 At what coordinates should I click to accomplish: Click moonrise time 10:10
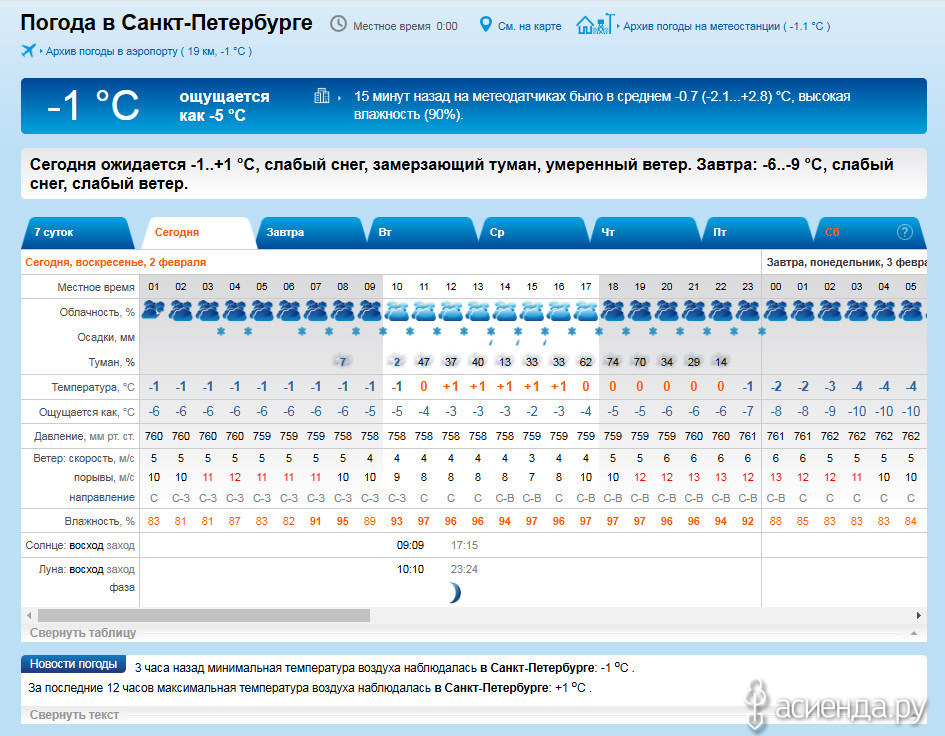click(x=410, y=569)
